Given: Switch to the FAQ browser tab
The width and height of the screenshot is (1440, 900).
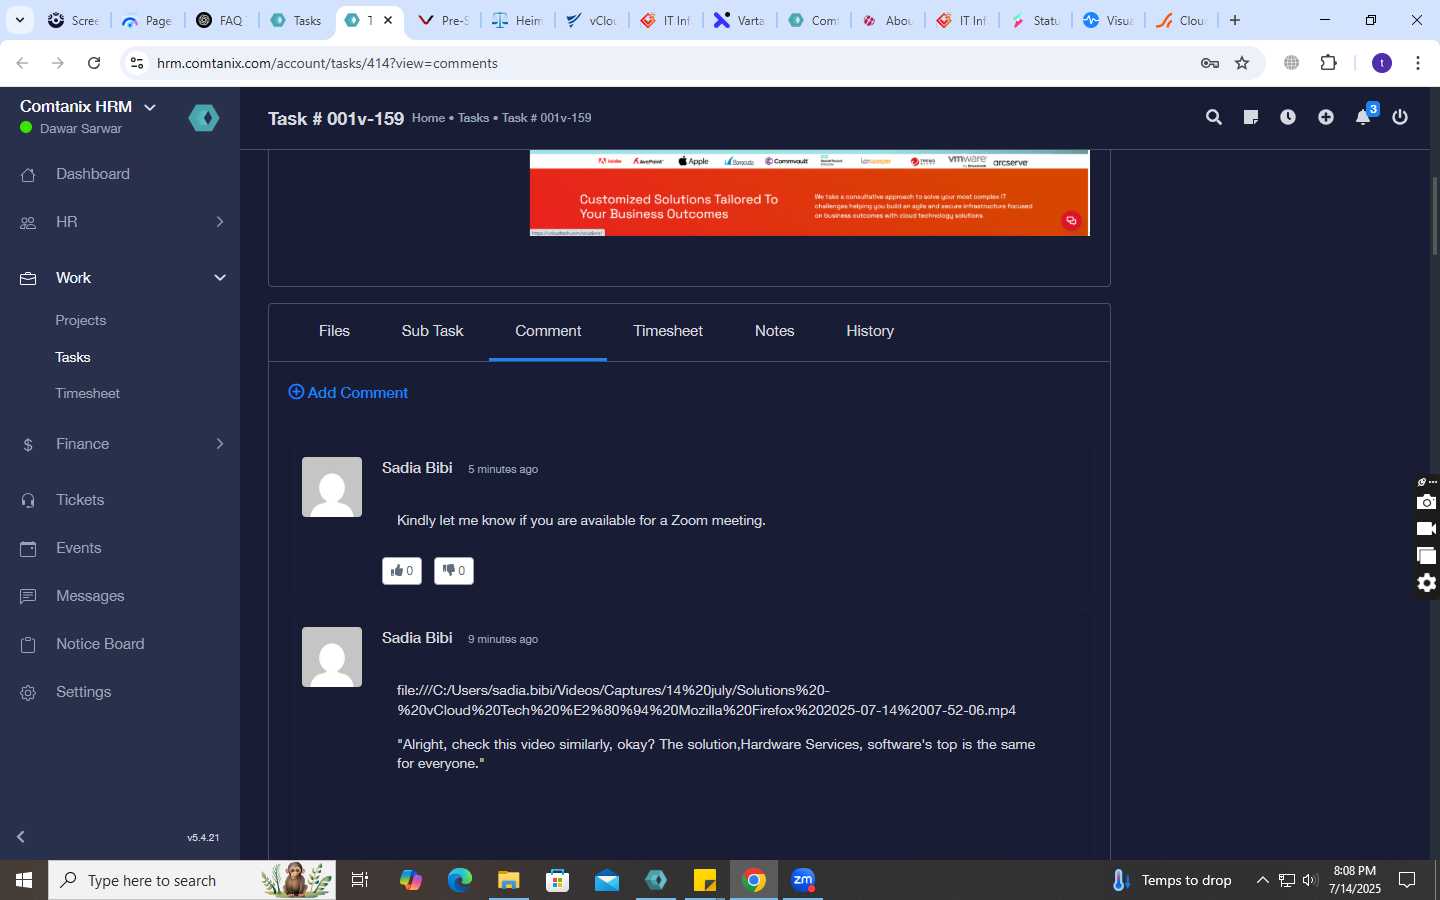Looking at the screenshot, I should tap(220, 20).
